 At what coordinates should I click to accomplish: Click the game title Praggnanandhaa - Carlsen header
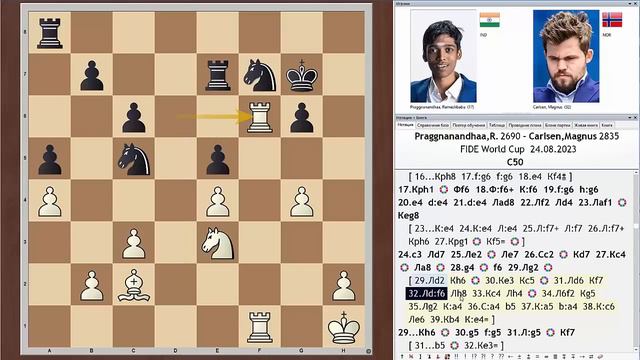coord(517,136)
